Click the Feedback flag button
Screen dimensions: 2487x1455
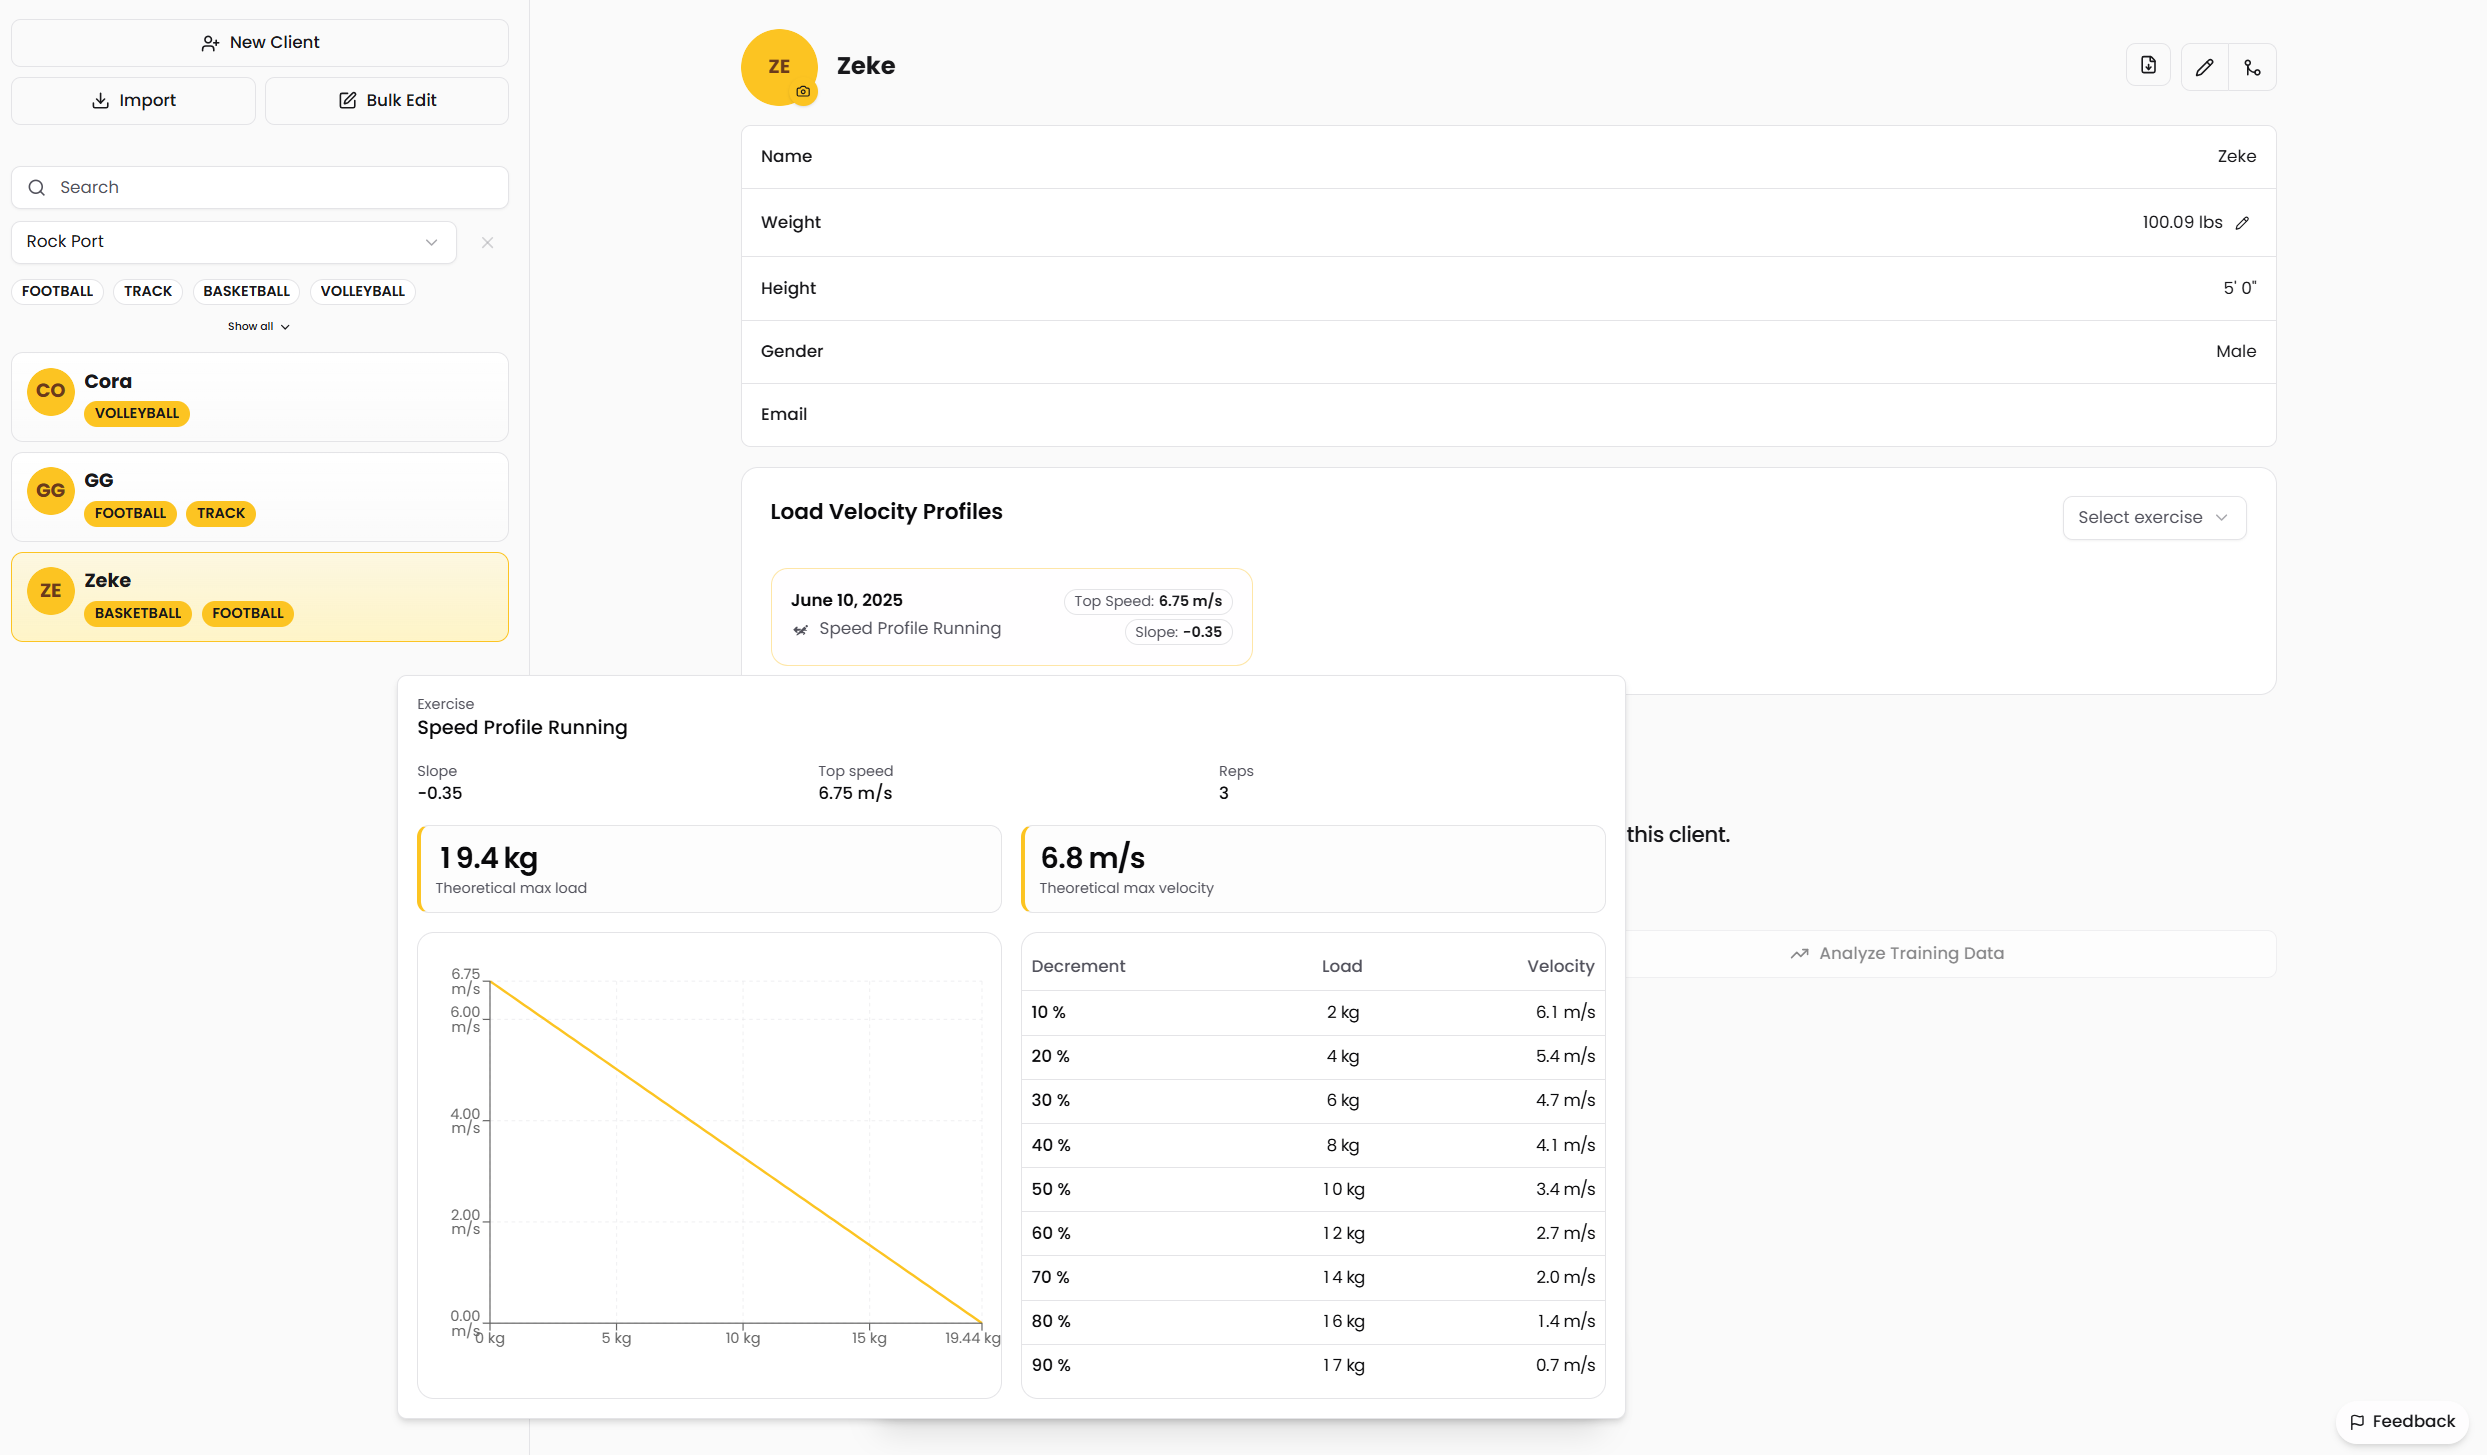click(x=2402, y=1421)
